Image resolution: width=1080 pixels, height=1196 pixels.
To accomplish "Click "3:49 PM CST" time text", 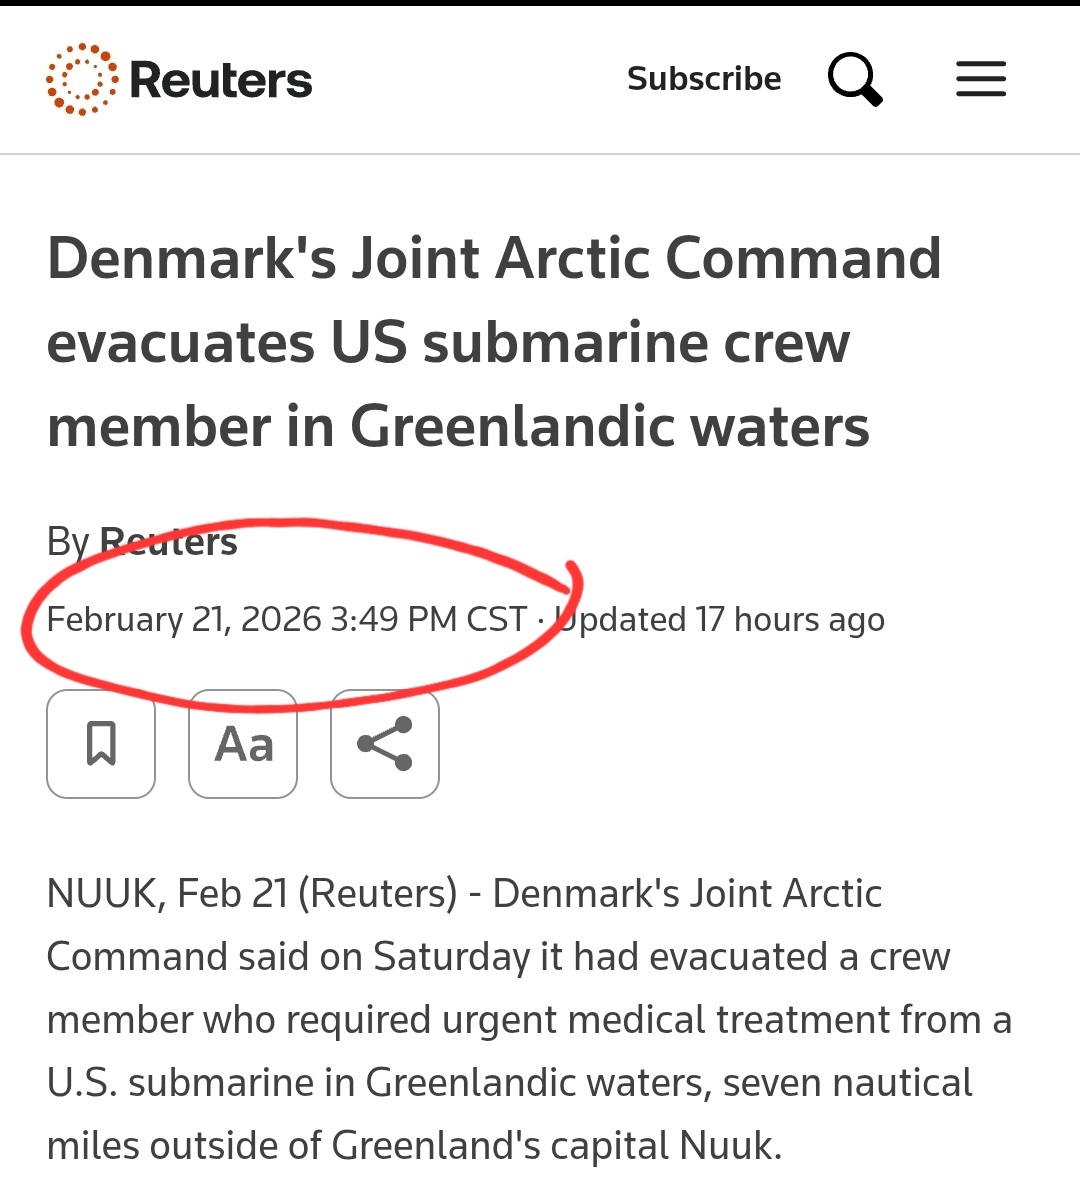I will [x=428, y=620].
